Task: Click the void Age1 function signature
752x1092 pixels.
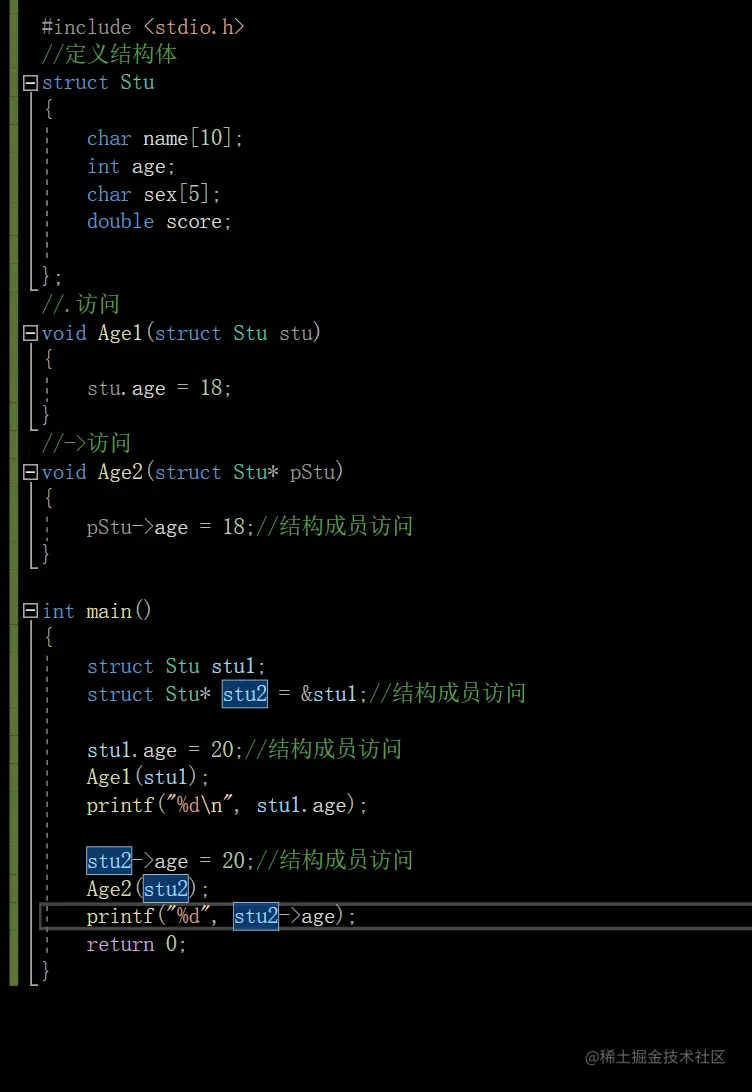Action: (x=181, y=334)
